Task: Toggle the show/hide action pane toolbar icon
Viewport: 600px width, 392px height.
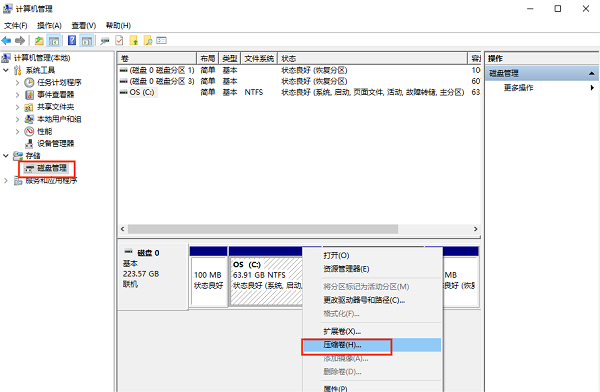Action: coord(87,41)
